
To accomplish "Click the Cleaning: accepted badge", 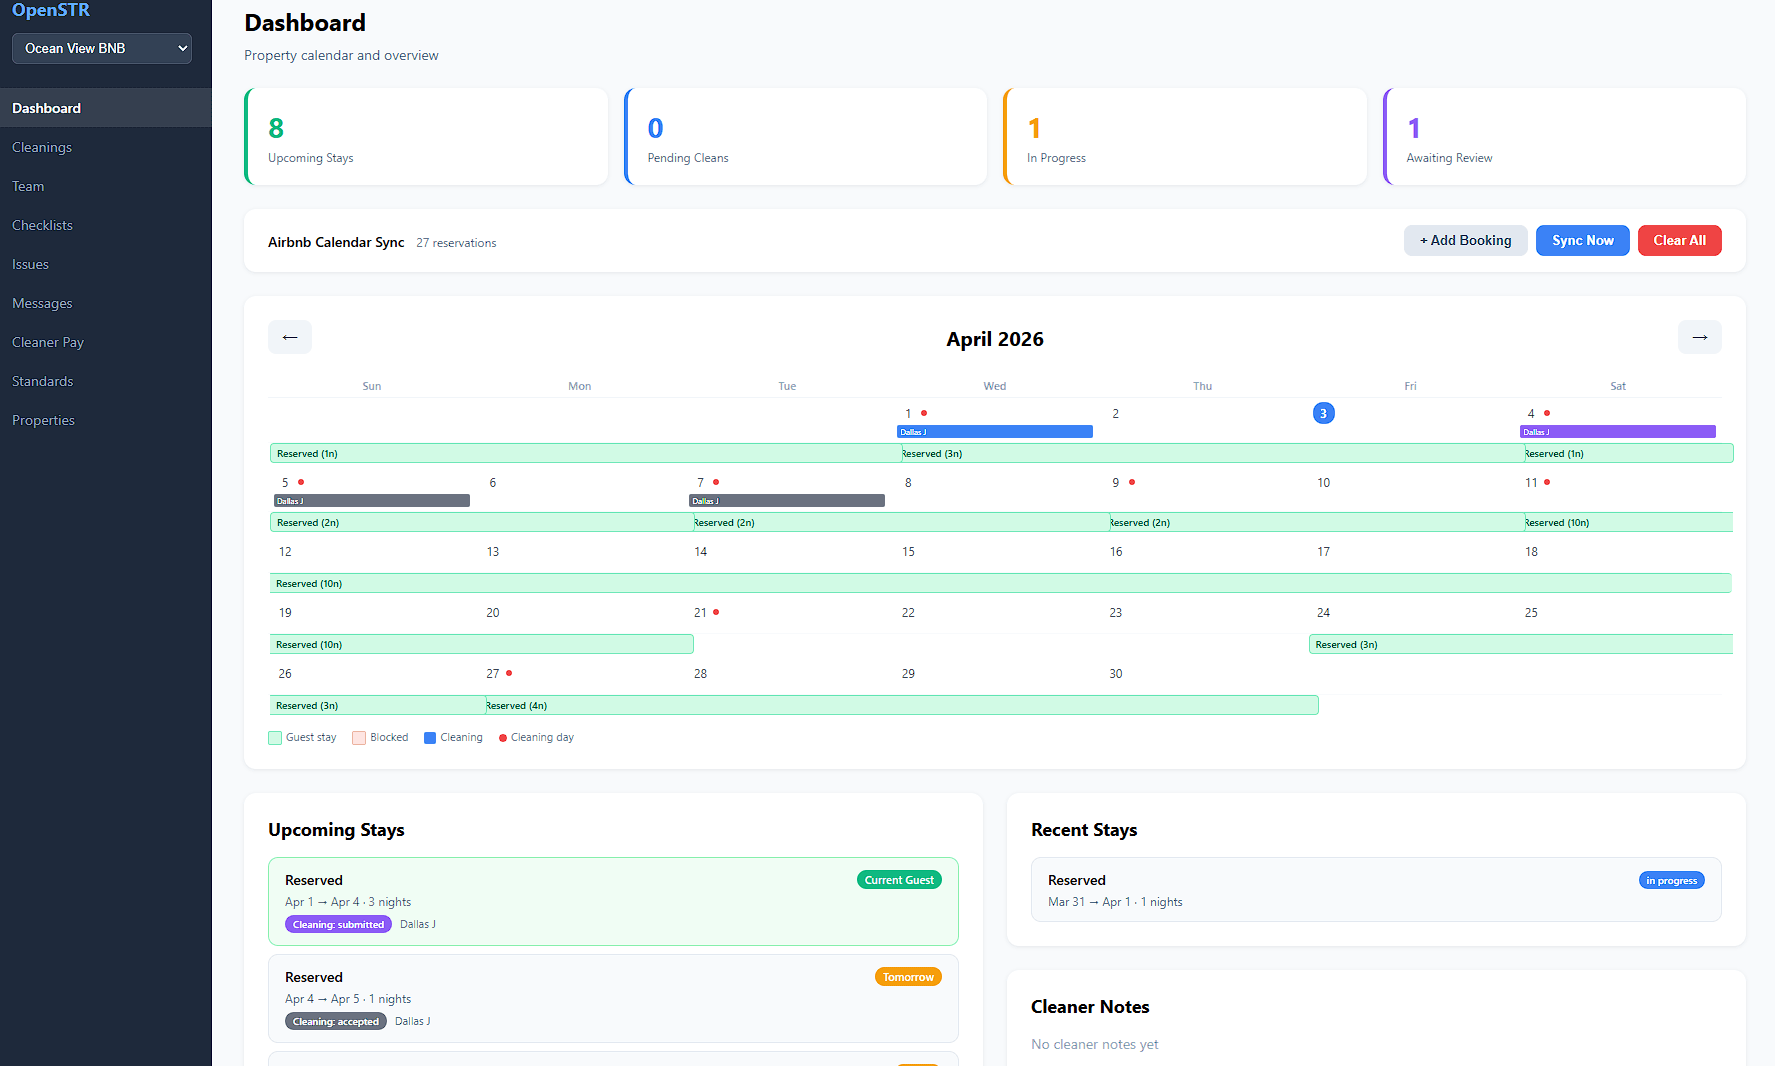I will pos(336,1021).
